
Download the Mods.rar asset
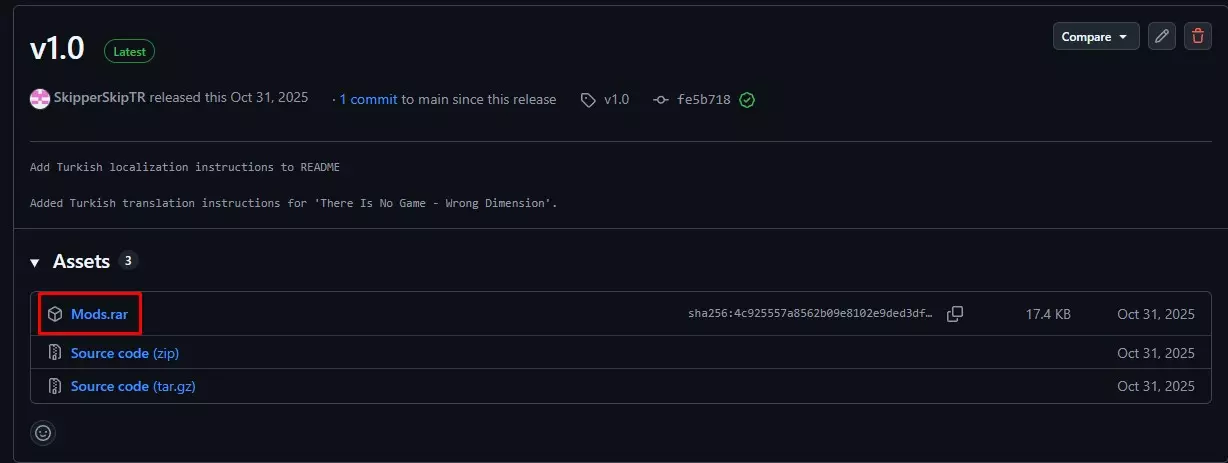tap(99, 314)
